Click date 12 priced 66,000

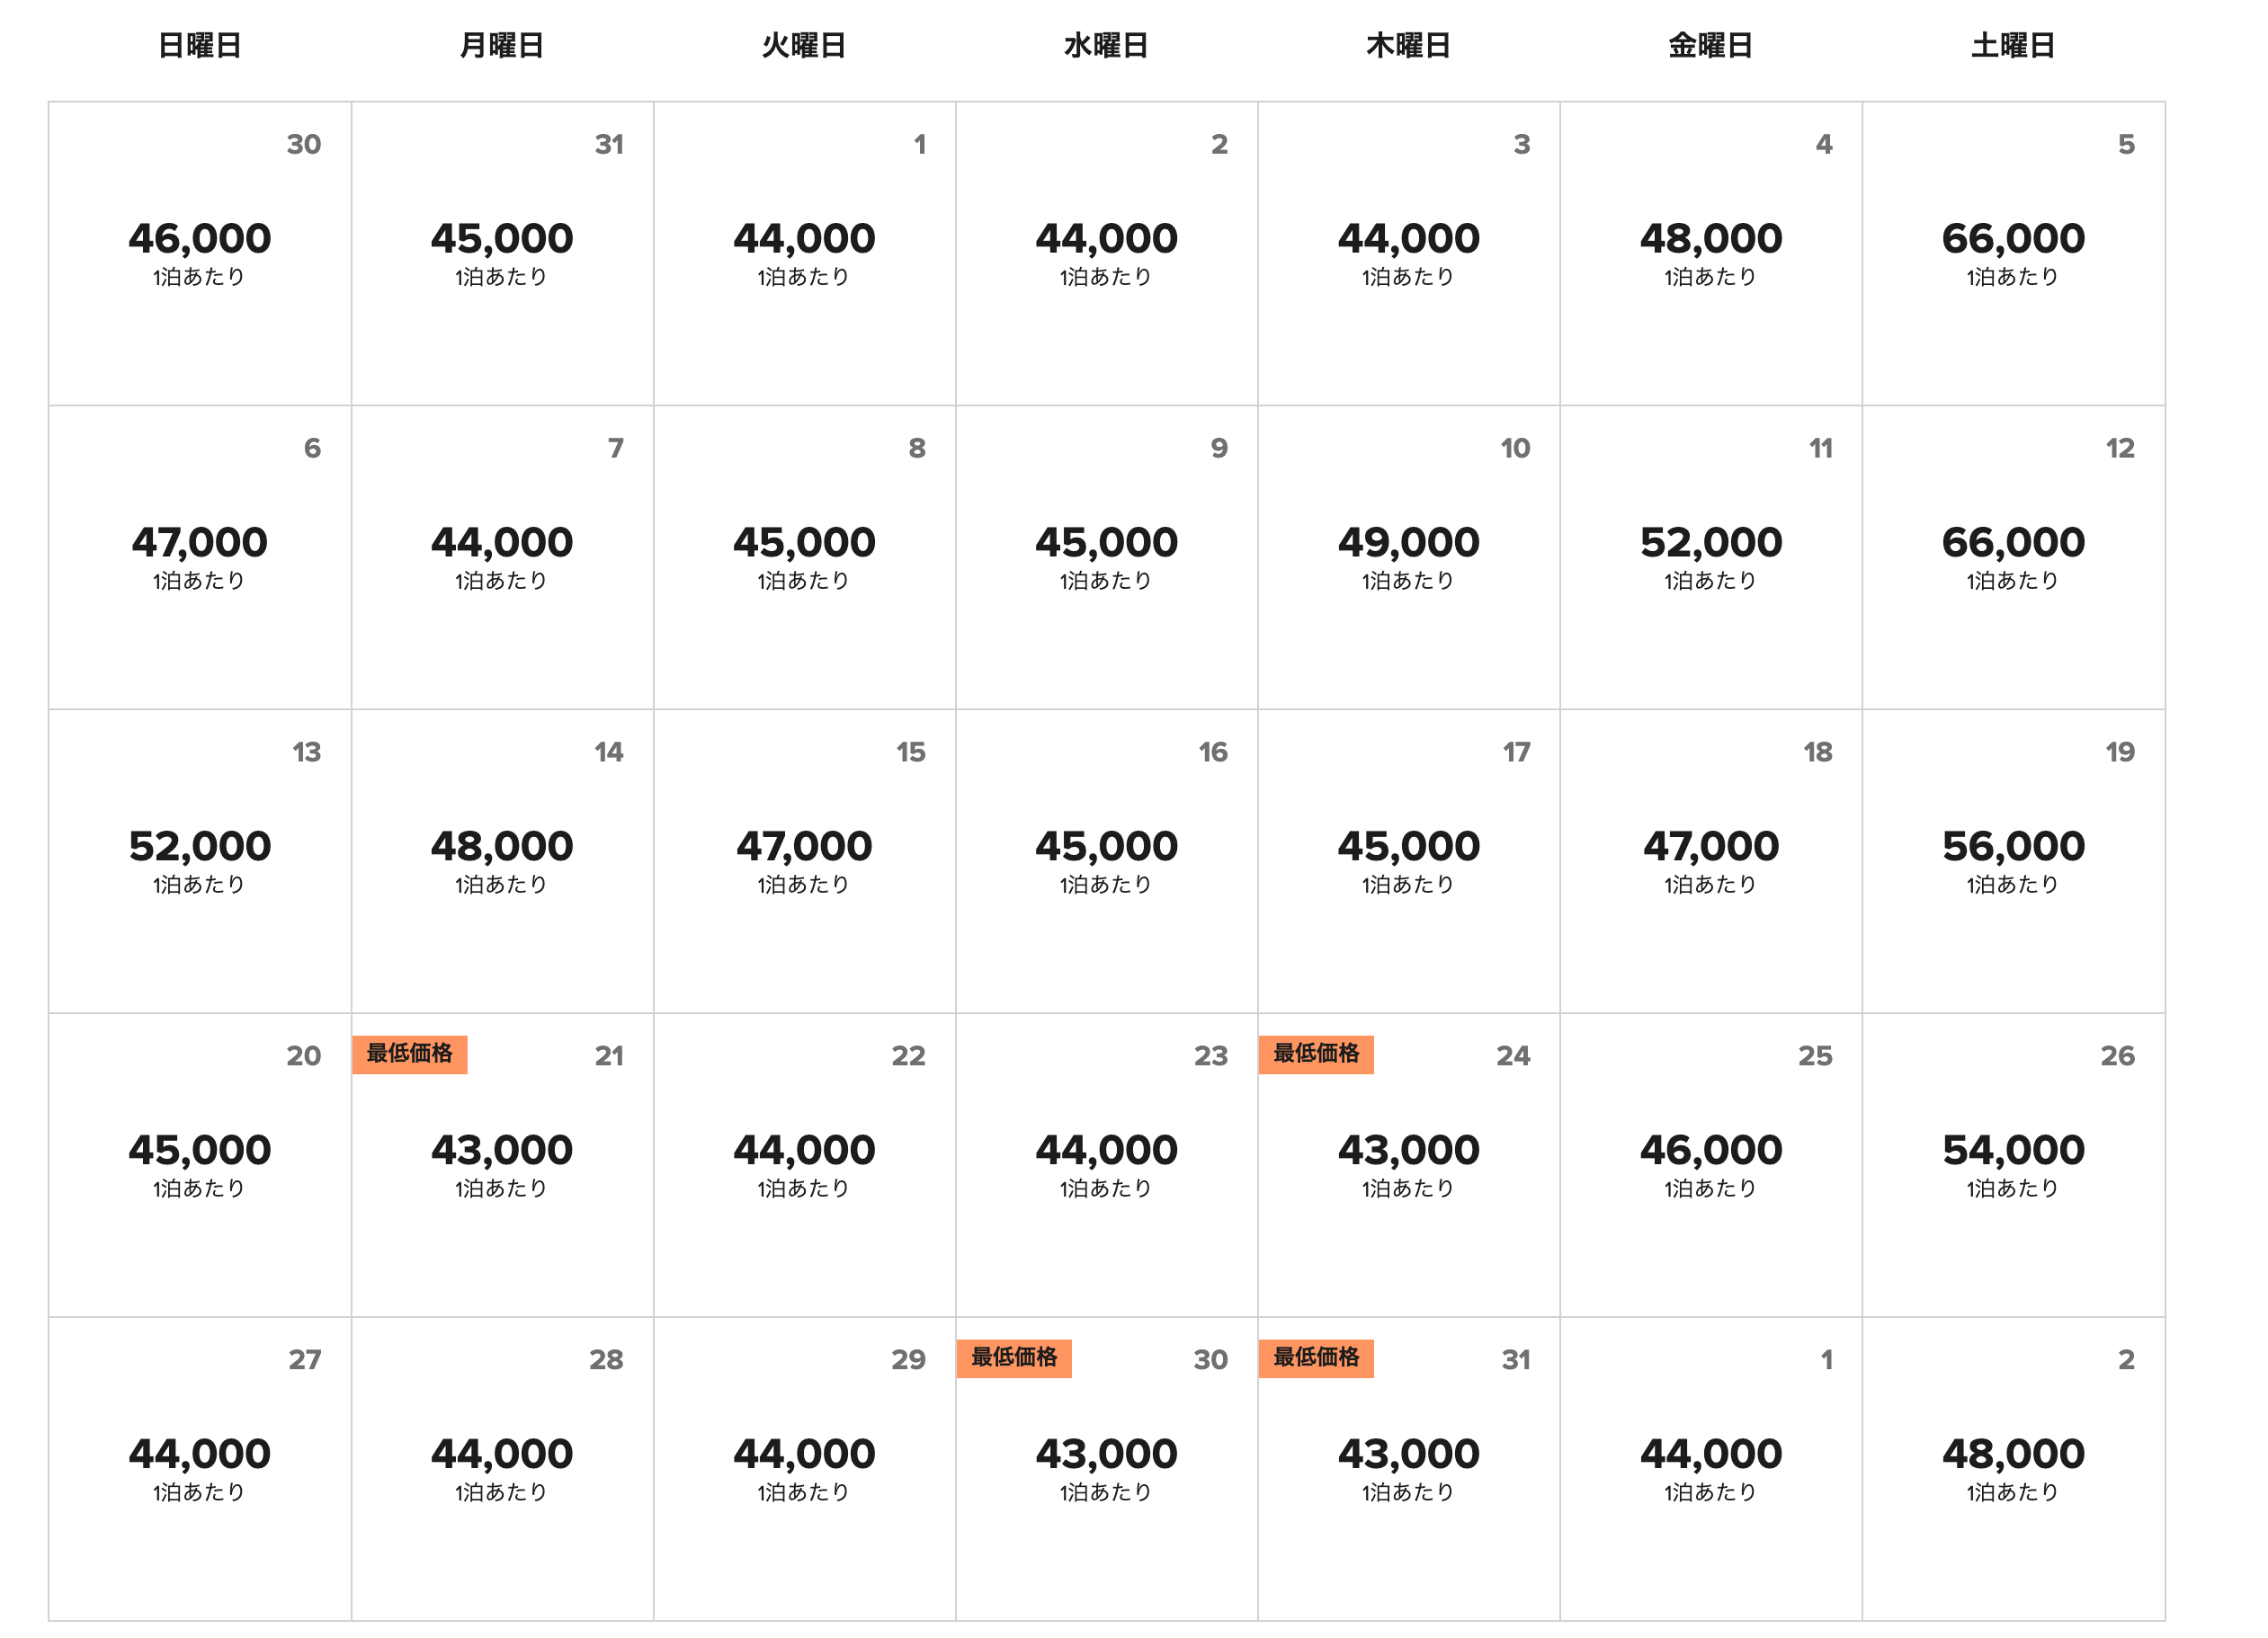point(2013,558)
